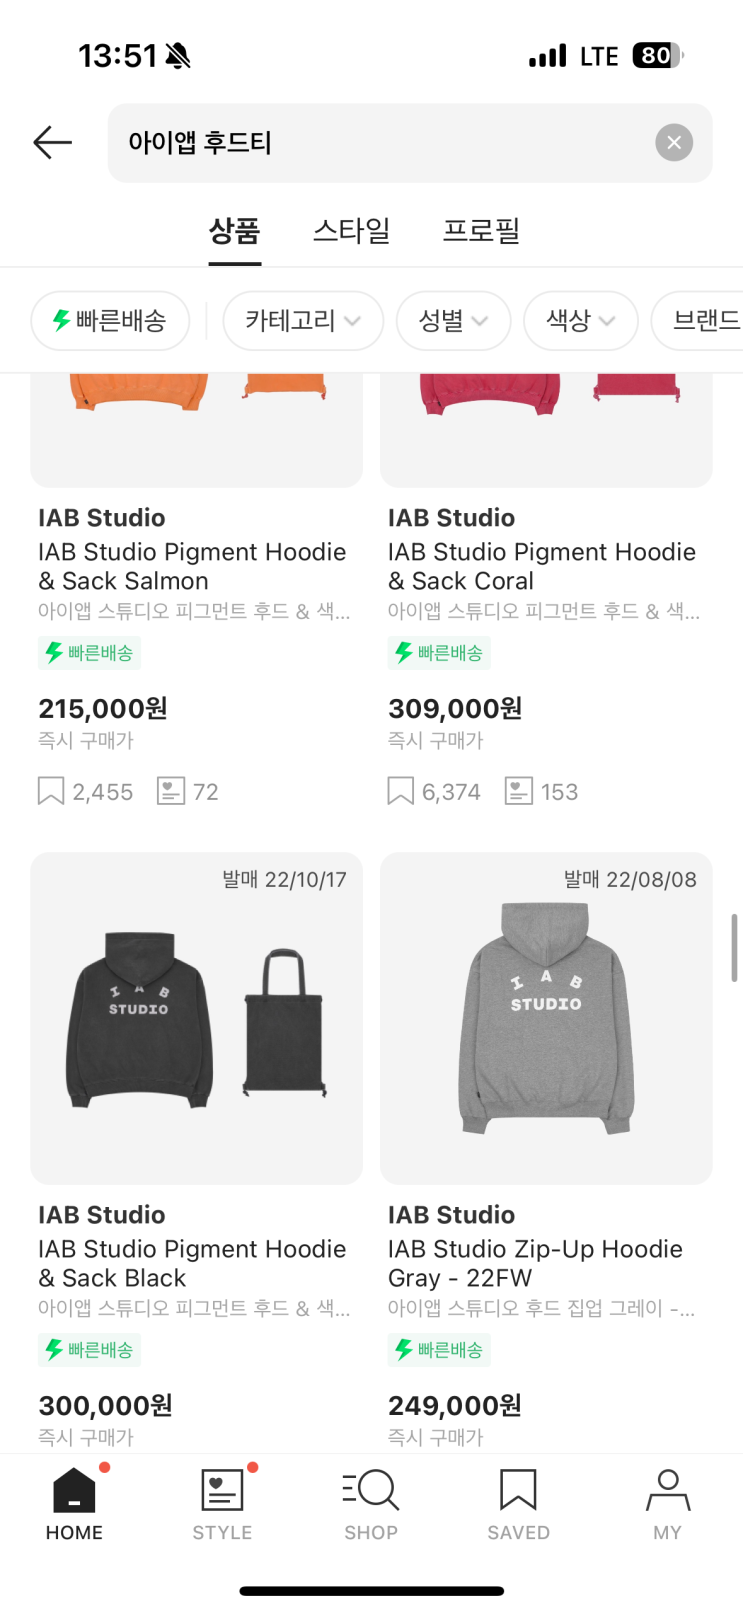The height and width of the screenshot is (1611, 743).
Task: Open gray Zip-Up Hoodie product image
Action: tap(546, 1018)
